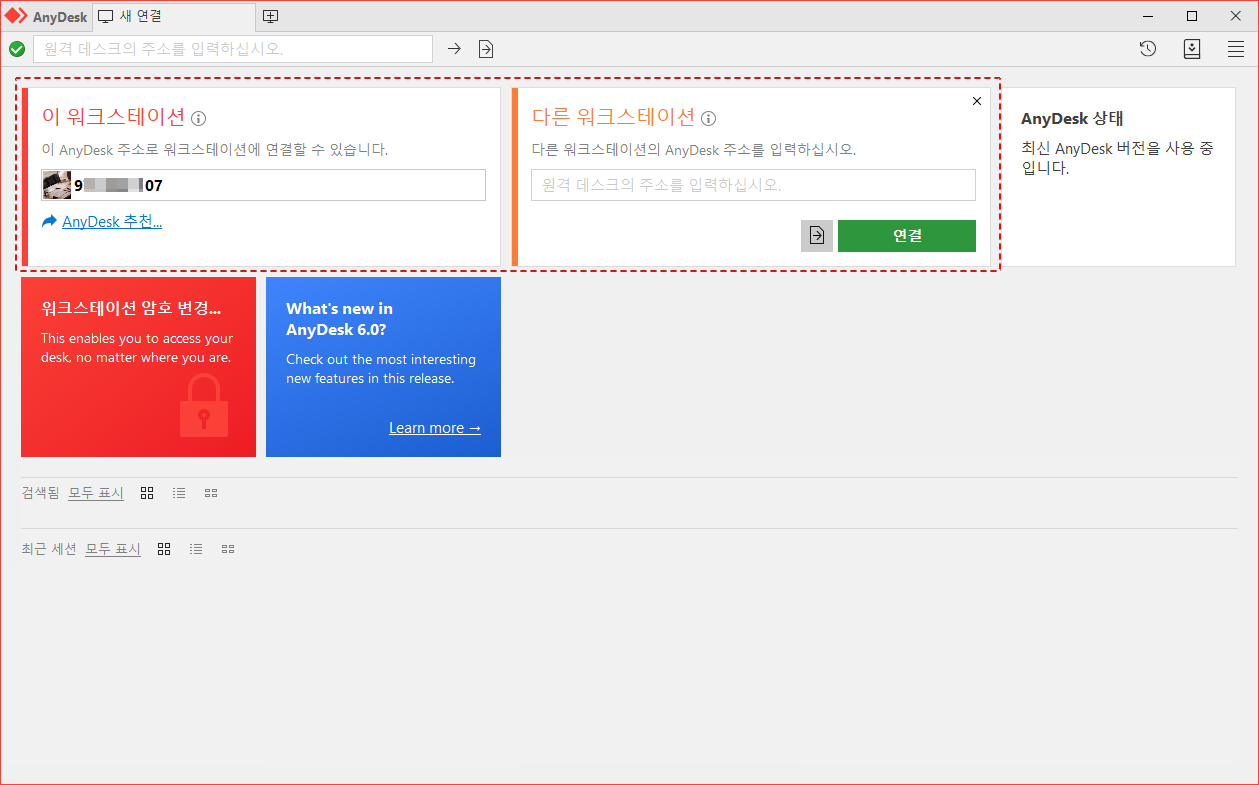The image size is (1259, 785).
Task: Click the red padlock graphic on tile
Action: tap(204, 405)
